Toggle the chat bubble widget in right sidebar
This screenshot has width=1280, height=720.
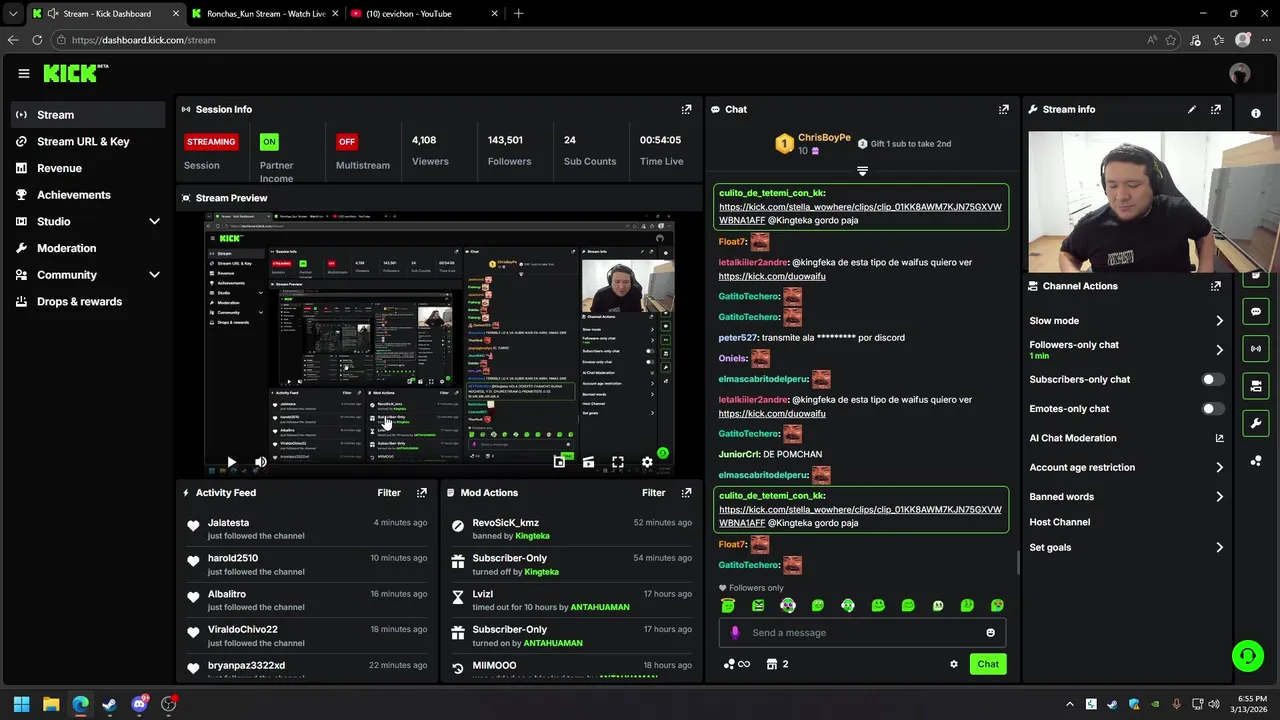coord(1256,312)
